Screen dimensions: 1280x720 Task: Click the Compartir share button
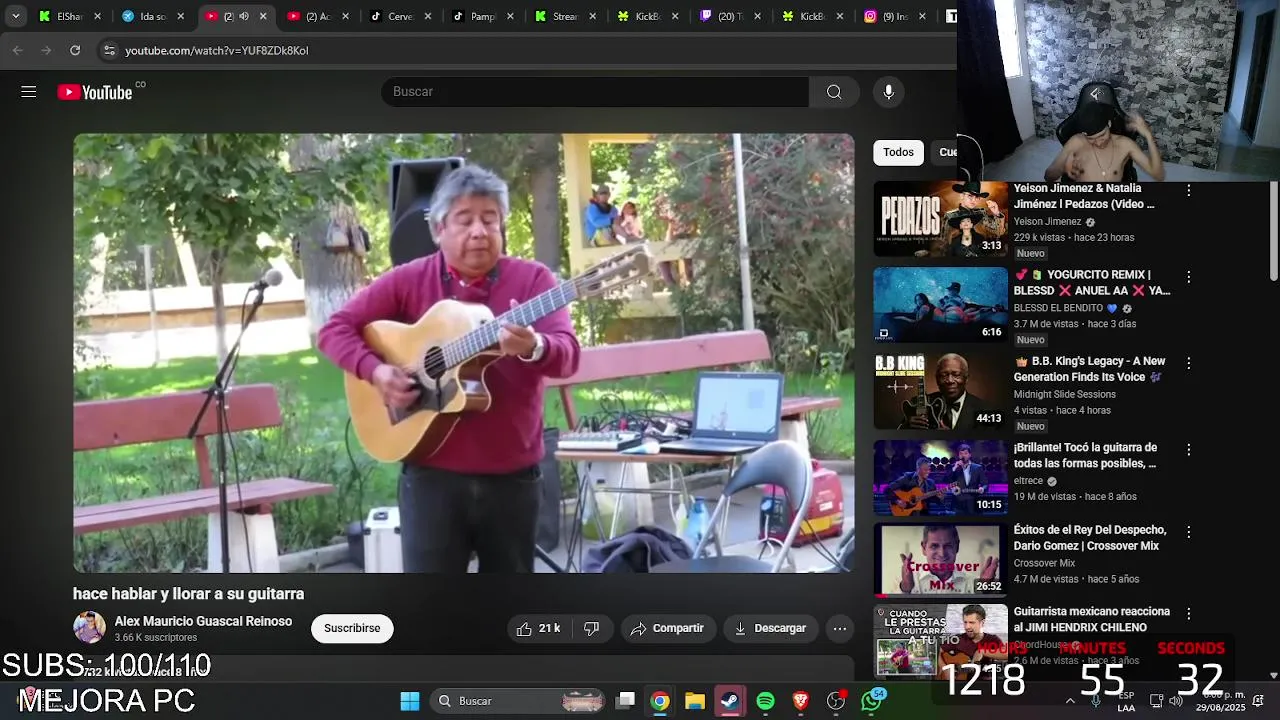point(667,628)
